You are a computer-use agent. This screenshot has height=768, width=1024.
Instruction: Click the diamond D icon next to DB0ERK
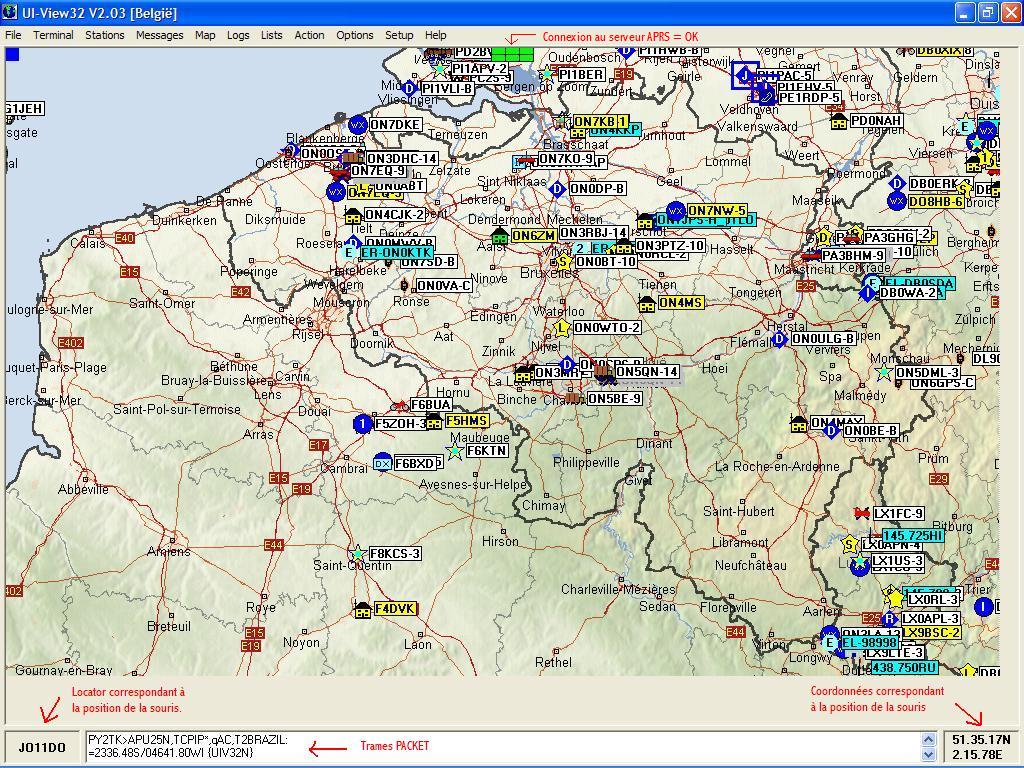click(897, 184)
